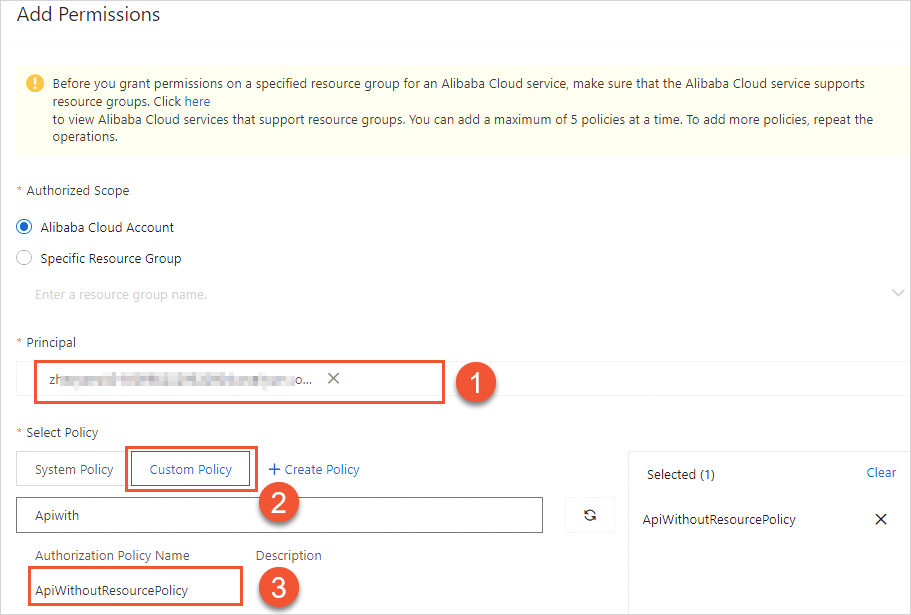
Task: Click the resource group name field
Action: click(400, 295)
